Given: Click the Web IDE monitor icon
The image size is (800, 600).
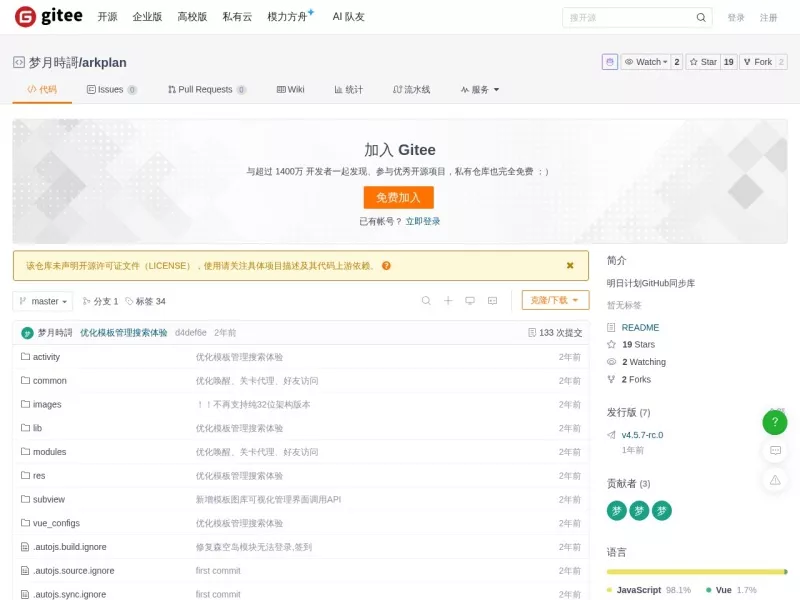Looking at the screenshot, I should [x=470, y=301].
